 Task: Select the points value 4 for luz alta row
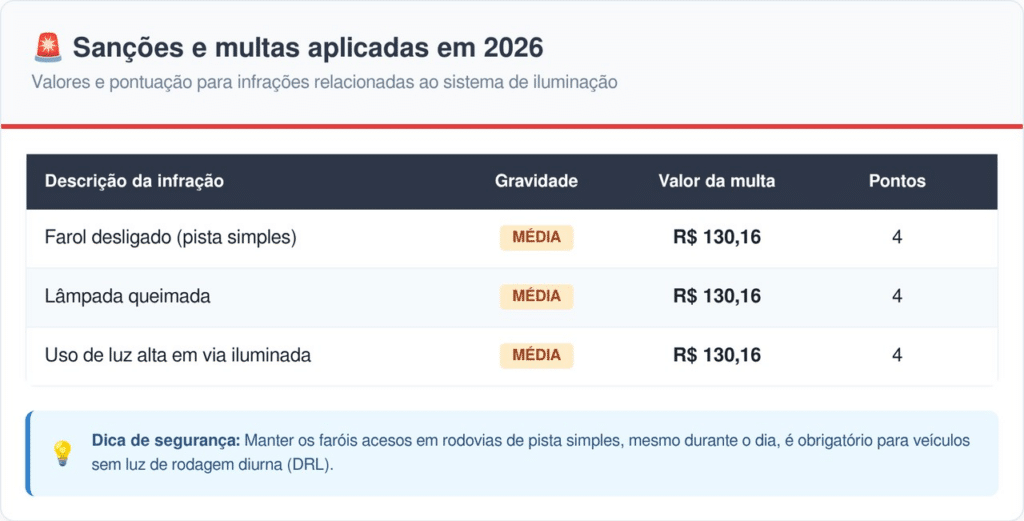pos(897,355)
